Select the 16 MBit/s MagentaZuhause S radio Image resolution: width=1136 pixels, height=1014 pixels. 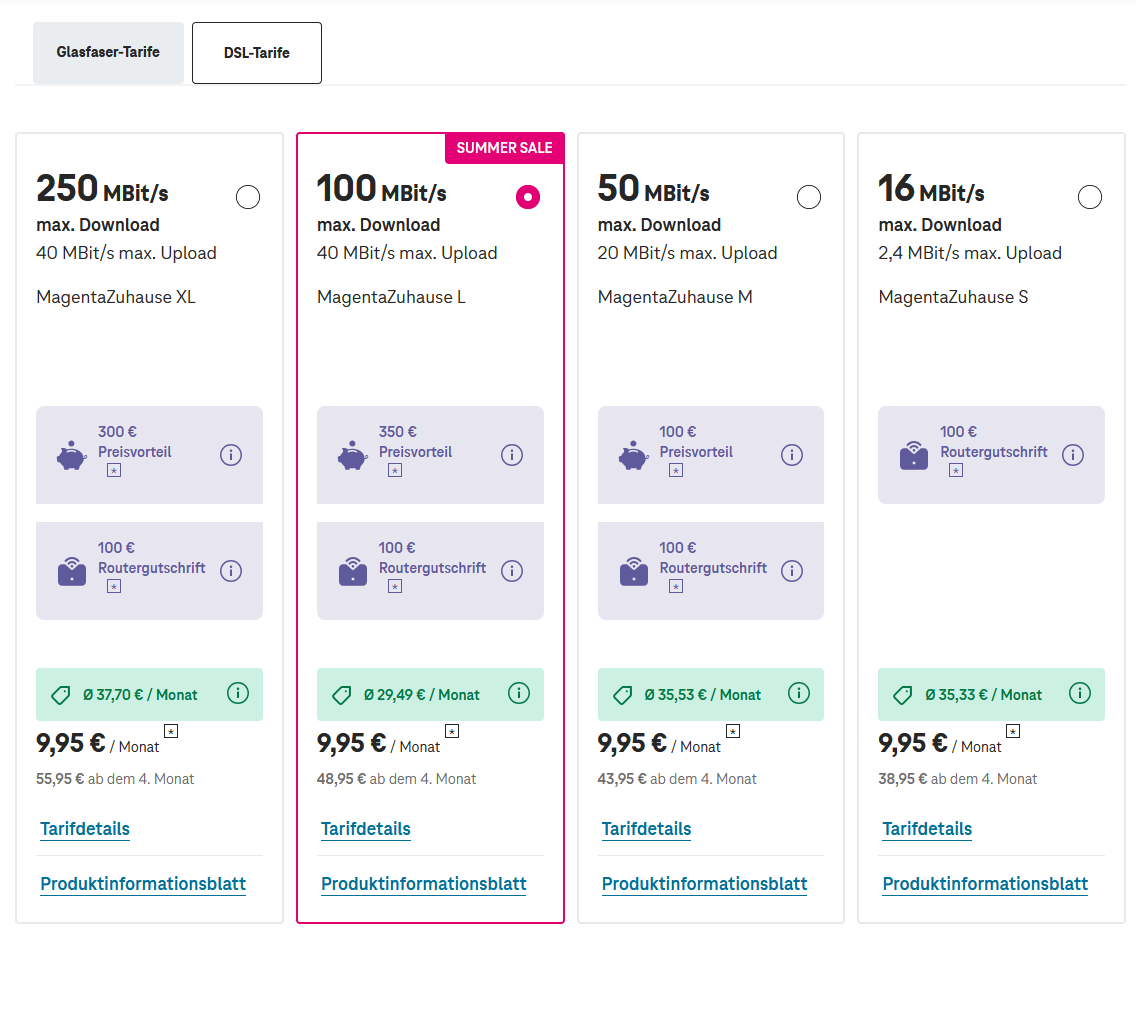(x=1090, y=197)
